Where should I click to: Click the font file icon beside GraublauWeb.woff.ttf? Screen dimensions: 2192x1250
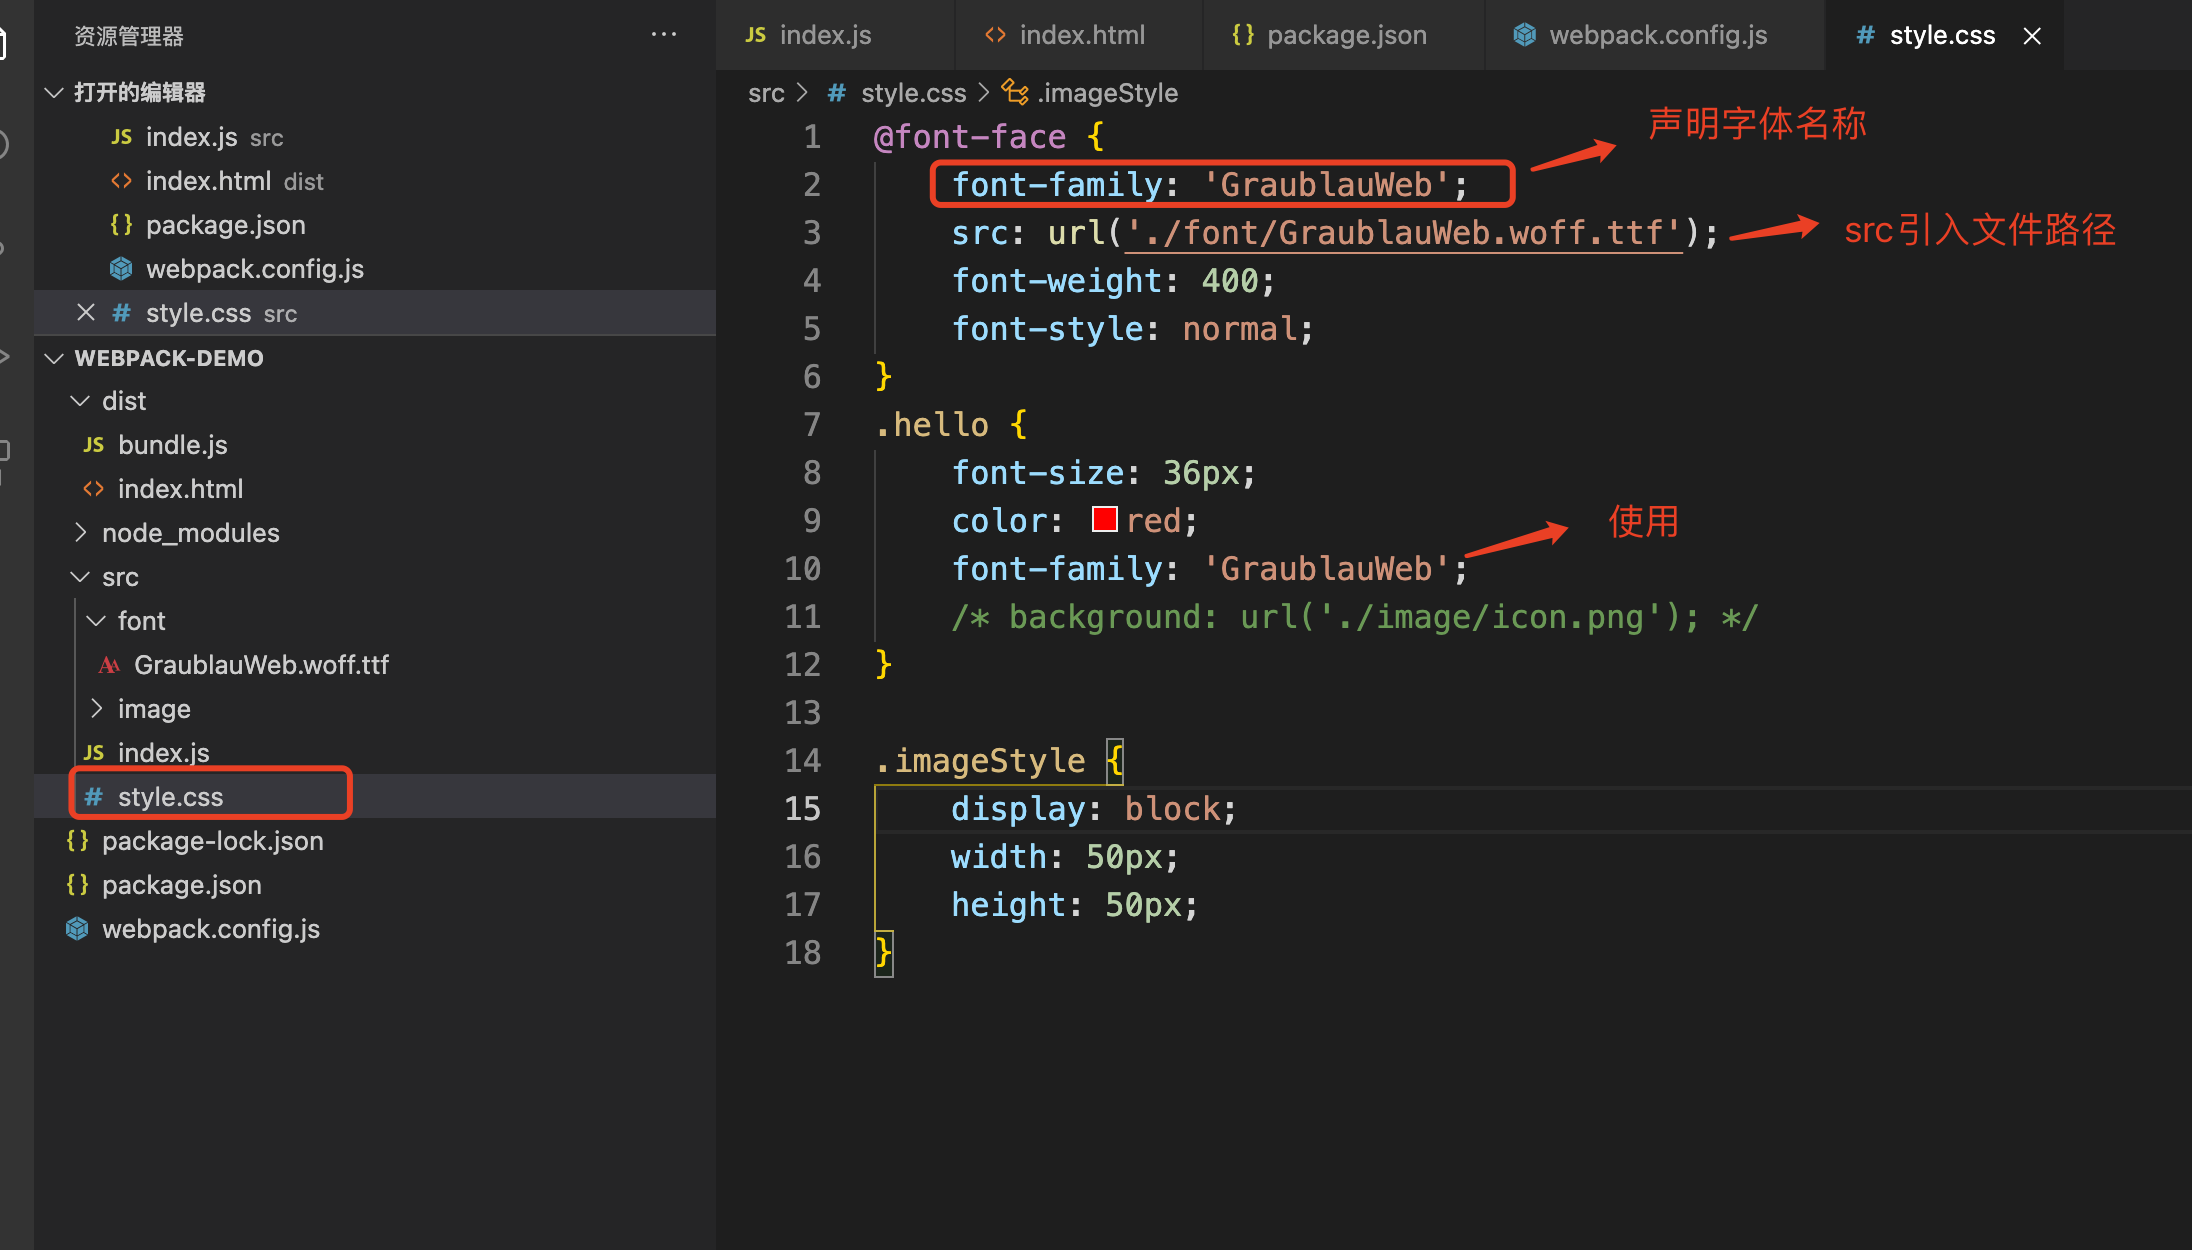click(109, 665)
